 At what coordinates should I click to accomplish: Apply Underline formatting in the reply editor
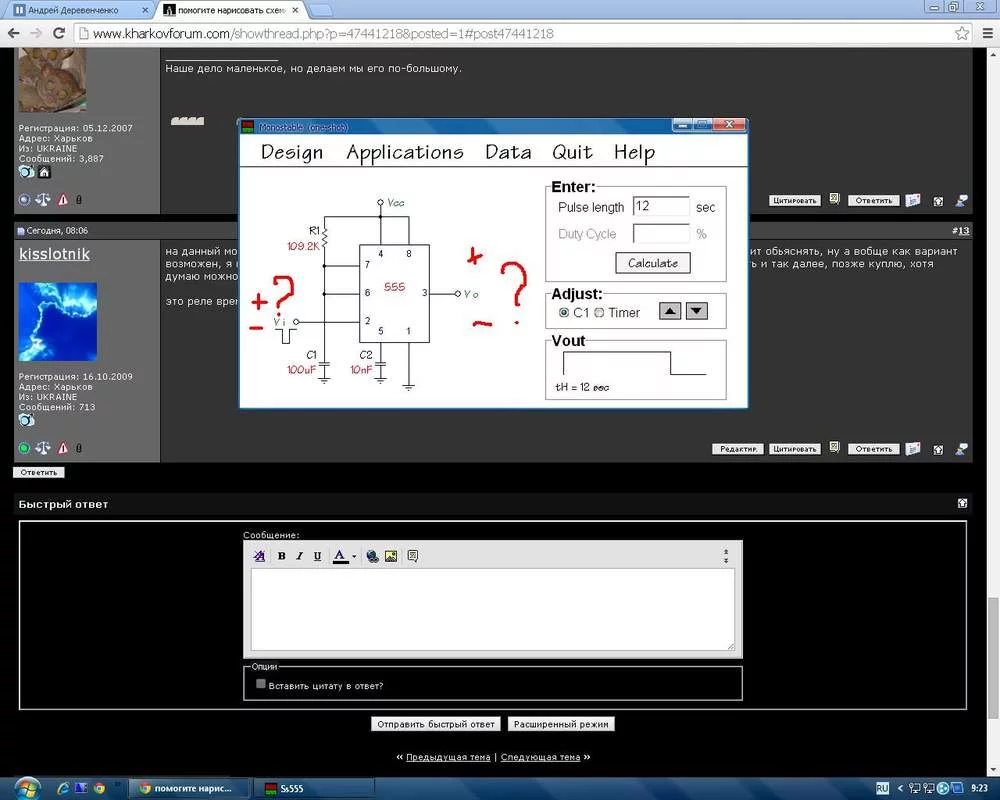[318, 556]
